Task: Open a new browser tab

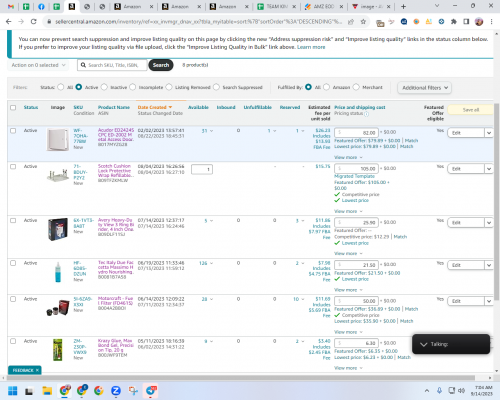Action: point(403,6)
